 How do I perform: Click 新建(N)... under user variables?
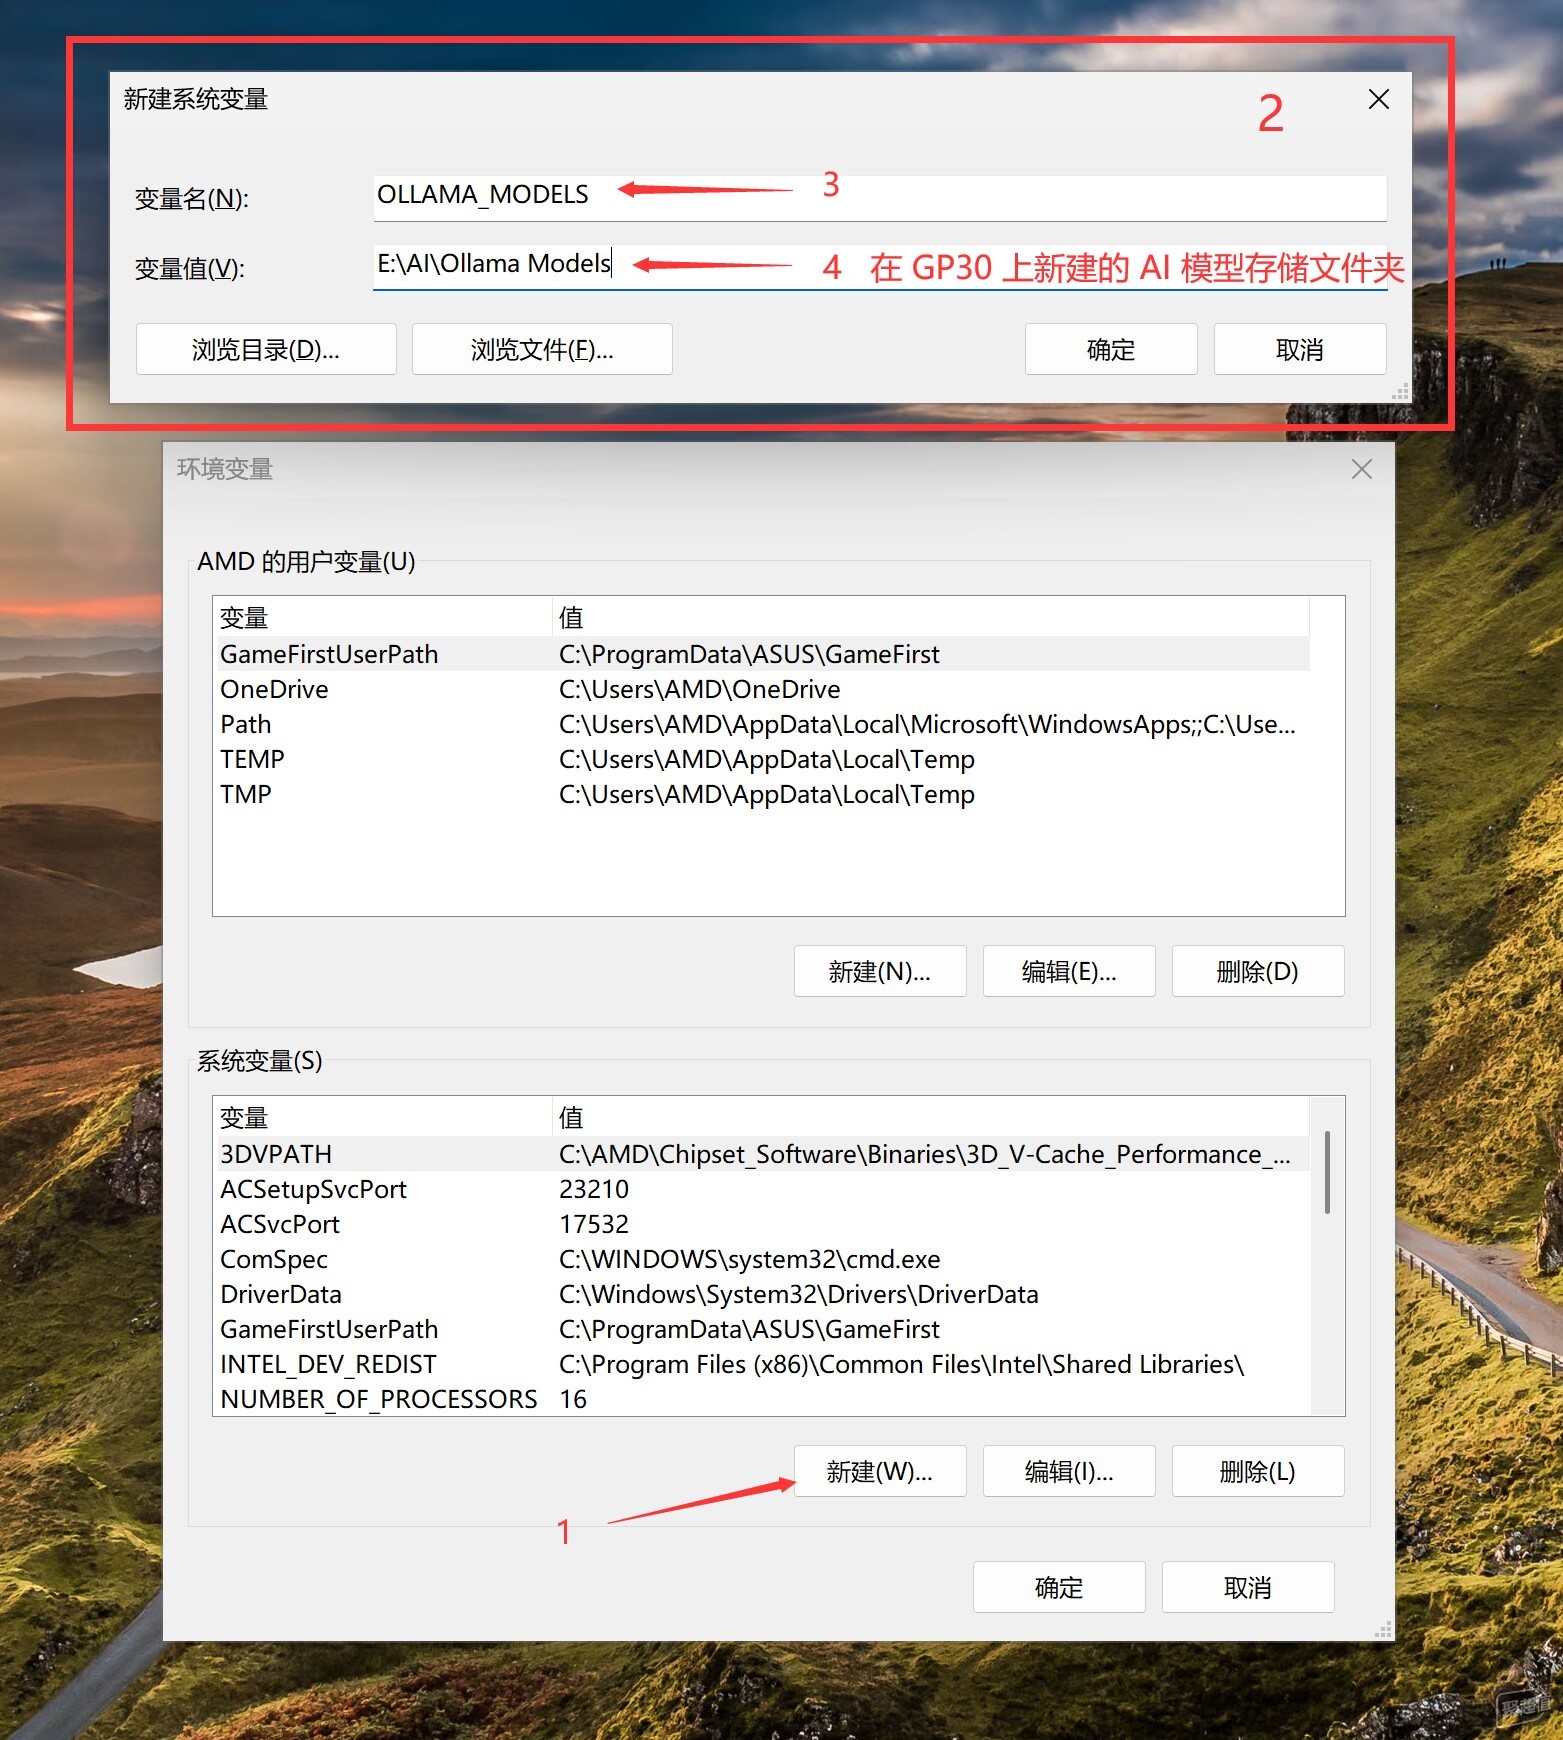coord(880,971)
